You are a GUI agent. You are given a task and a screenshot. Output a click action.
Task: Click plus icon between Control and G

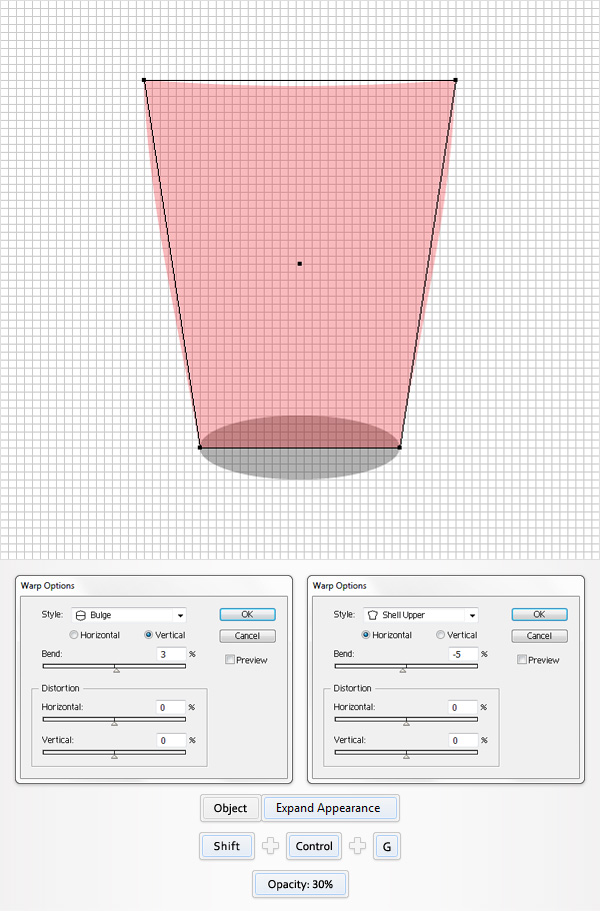[x=357, y=846]
